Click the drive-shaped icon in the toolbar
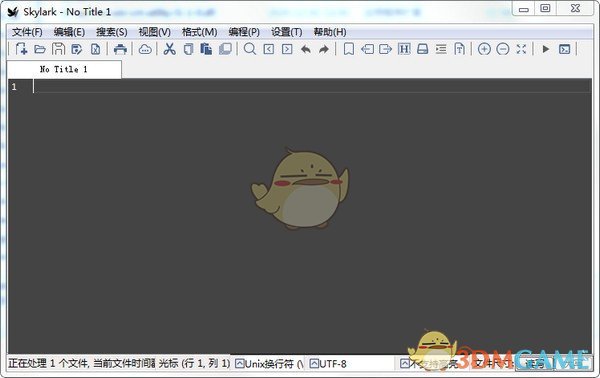This screenshot has height=378, width=600. coord(422,49)
